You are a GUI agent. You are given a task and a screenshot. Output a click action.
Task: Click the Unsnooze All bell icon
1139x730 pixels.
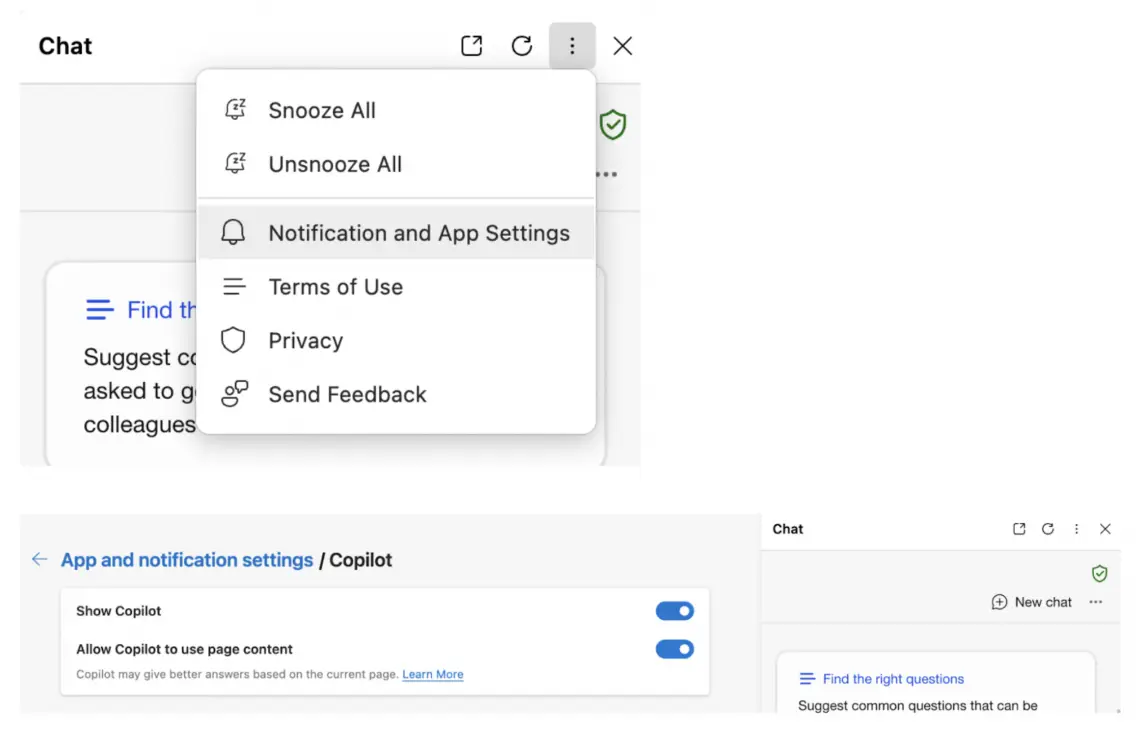235,163
